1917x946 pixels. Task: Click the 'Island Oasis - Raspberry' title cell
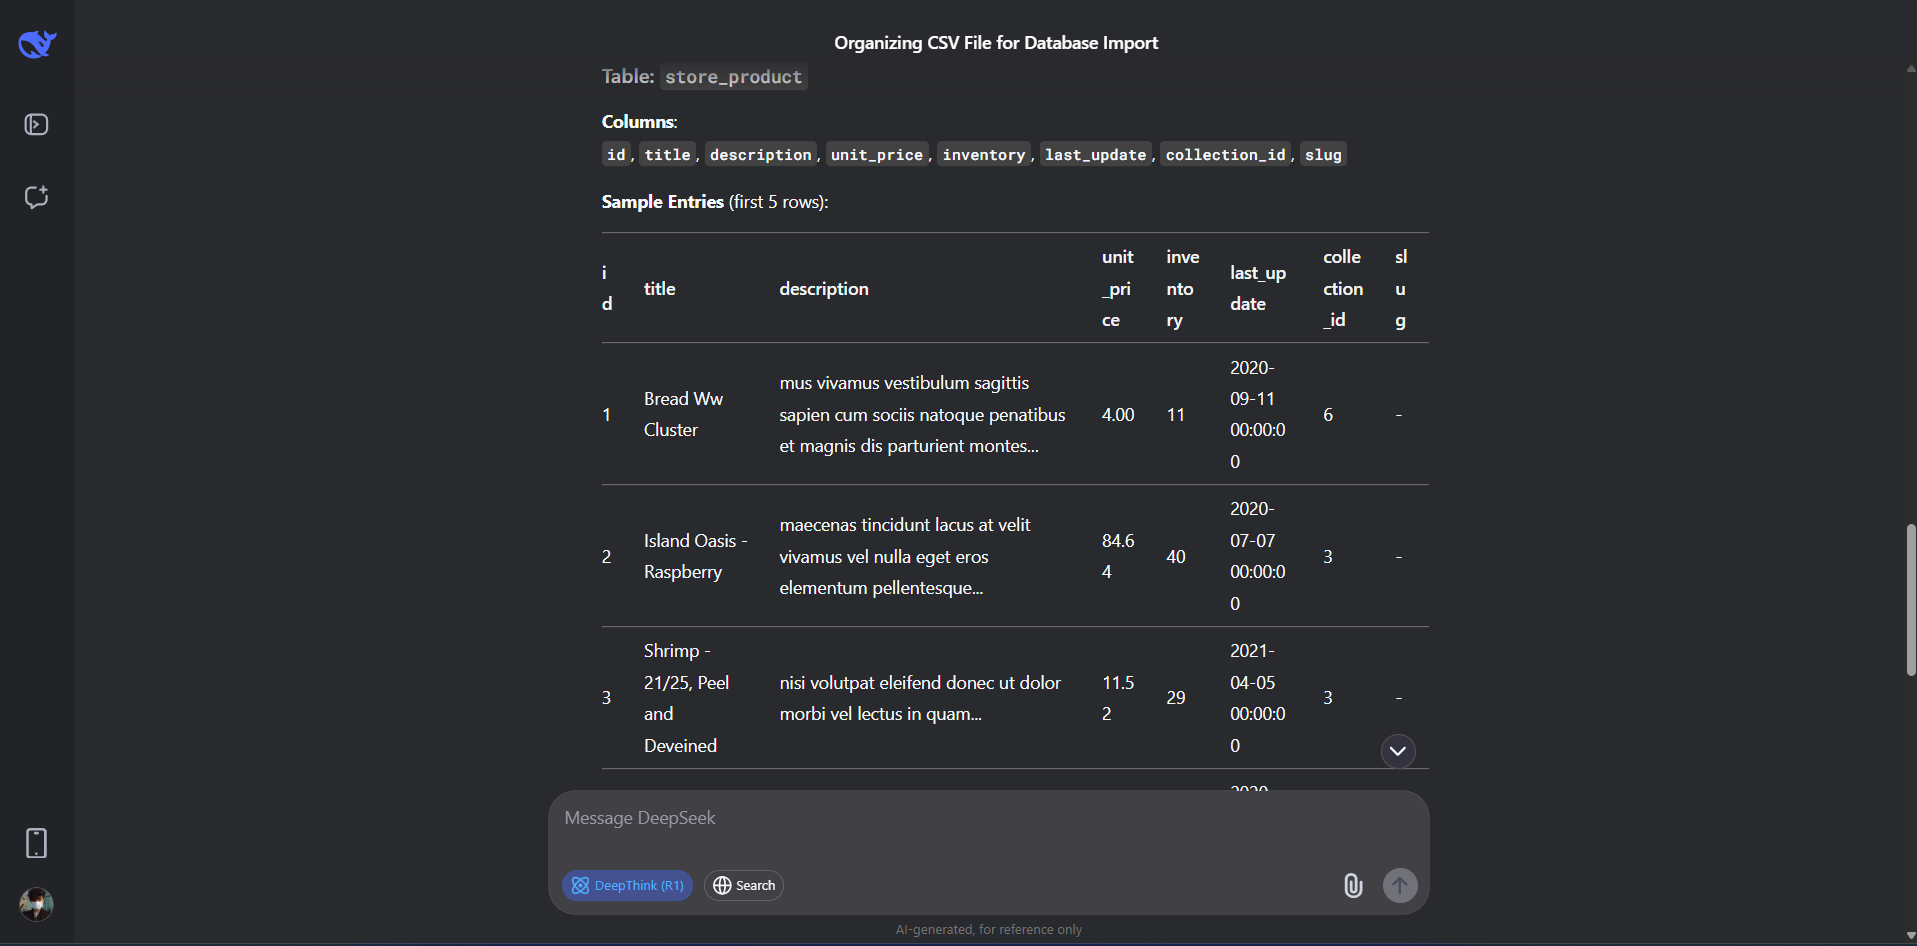695,556
